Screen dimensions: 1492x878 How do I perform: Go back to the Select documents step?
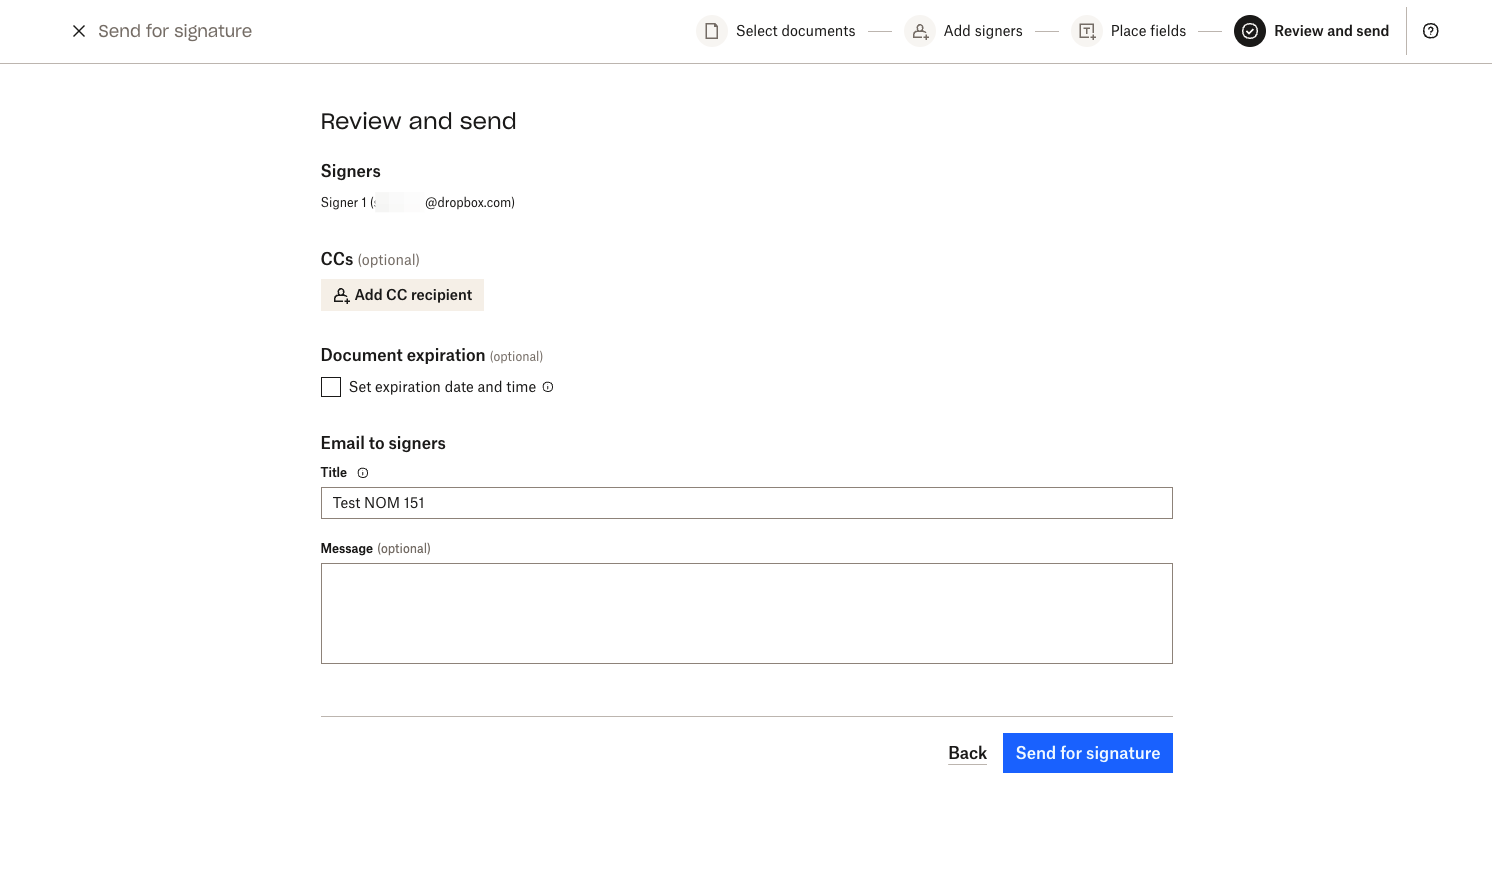(795, 31)
